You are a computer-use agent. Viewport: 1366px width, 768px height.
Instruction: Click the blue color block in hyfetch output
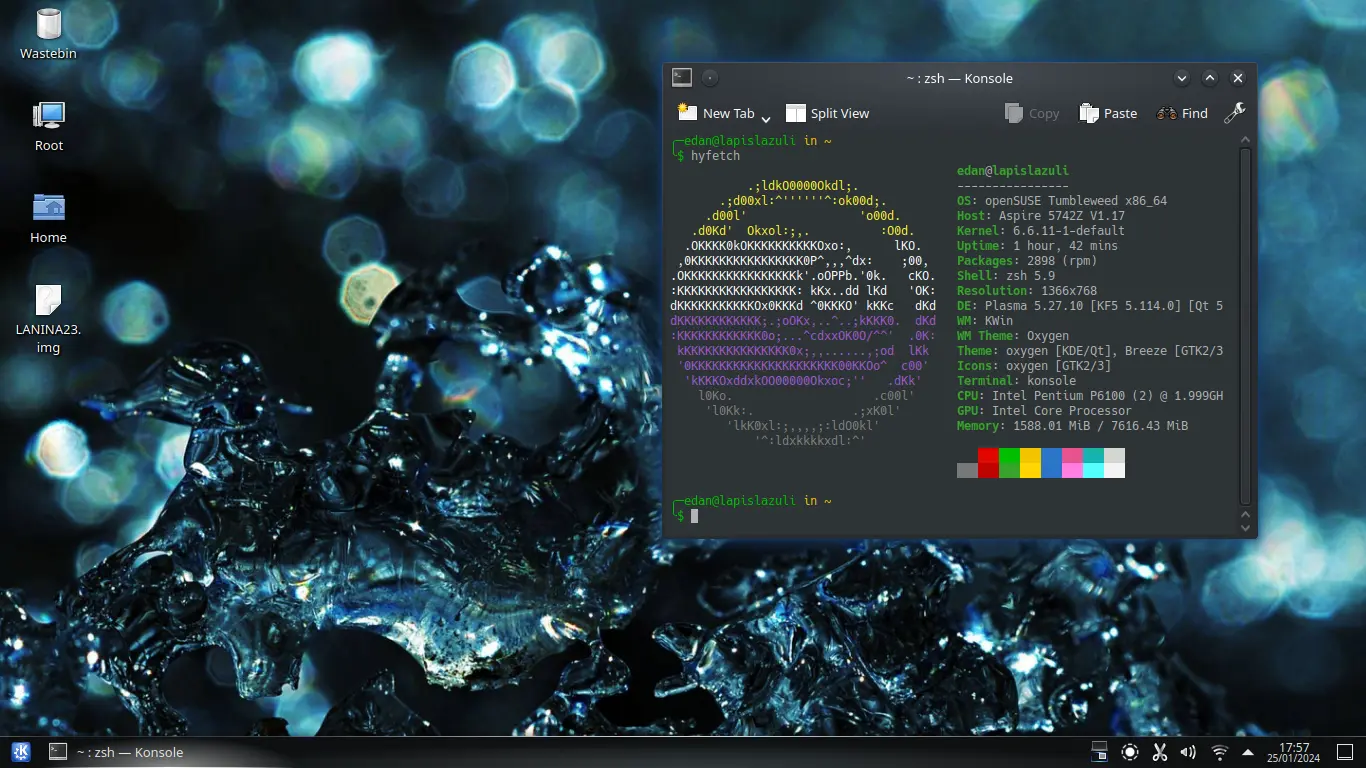1051,463
